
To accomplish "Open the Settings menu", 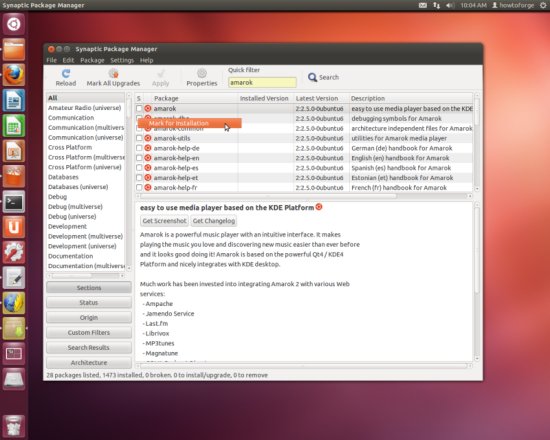I will 122,60.
